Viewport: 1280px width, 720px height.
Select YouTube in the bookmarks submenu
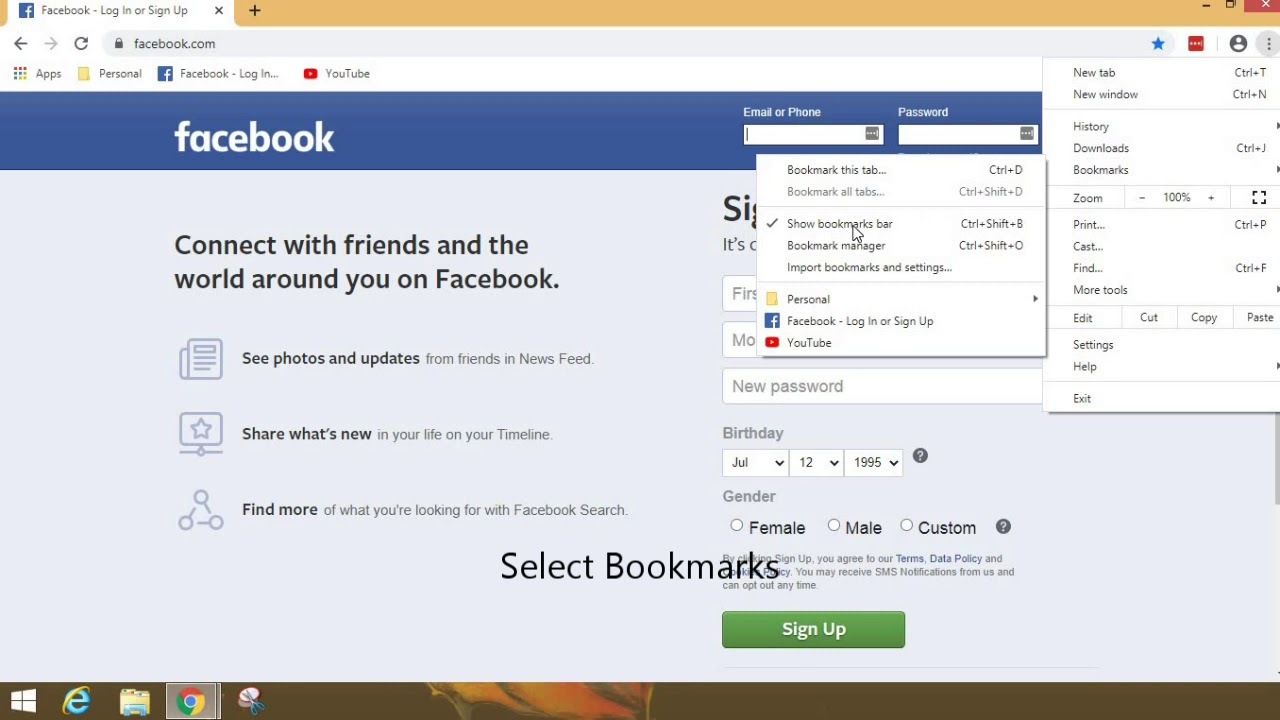pyautogui.click(x=900, y=343)
